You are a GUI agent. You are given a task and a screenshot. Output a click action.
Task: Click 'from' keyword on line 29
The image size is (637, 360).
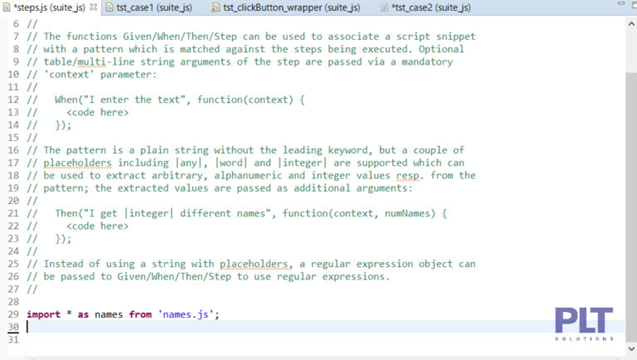point(140,314)
